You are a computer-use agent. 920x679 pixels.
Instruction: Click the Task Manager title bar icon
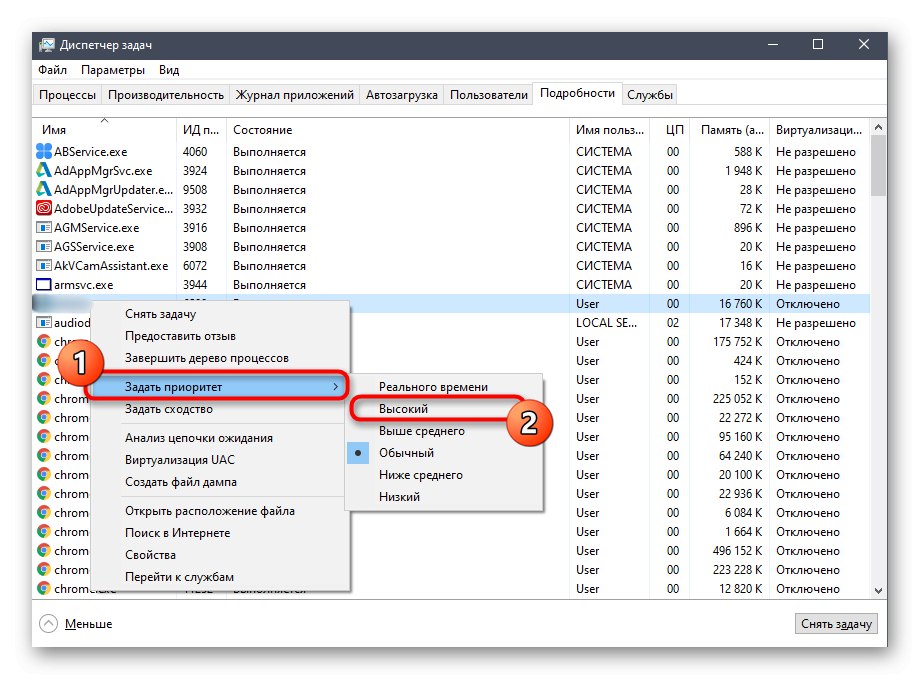(48, 45)
